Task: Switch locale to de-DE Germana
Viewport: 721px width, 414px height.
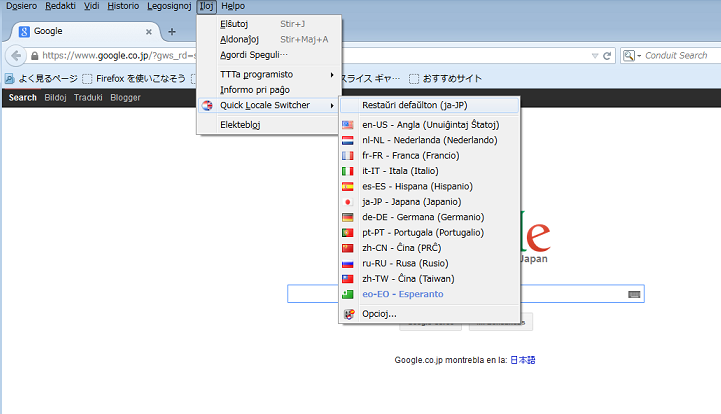Action: (x=429, y=217)
